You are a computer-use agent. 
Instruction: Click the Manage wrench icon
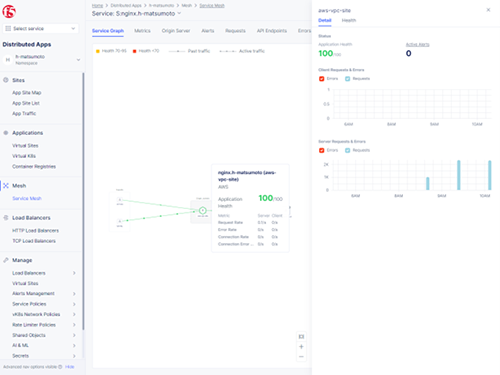(x=6, y=260)
